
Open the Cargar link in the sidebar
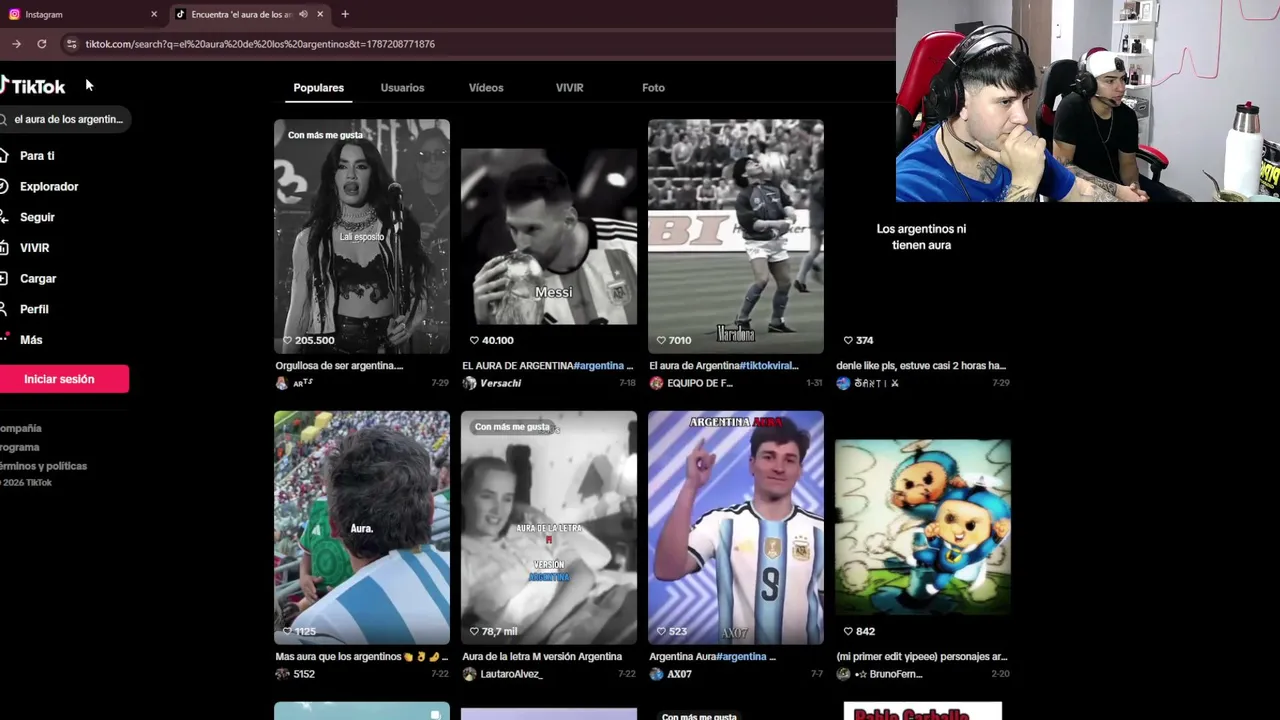click(x=38, y=279)
